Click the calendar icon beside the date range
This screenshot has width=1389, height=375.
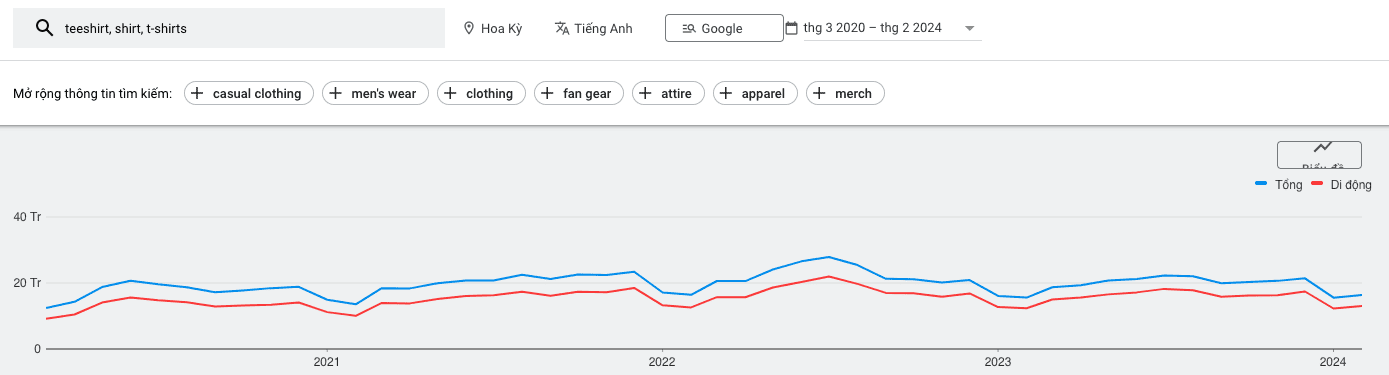click(792, 28)
